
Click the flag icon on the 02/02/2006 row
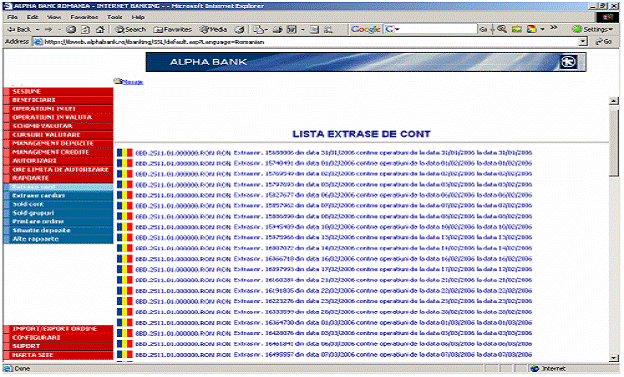(125, 174)
